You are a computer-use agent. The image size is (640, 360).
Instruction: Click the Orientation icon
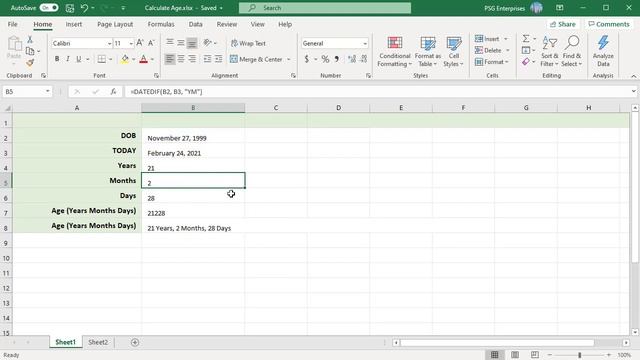[x=208, y=42]
